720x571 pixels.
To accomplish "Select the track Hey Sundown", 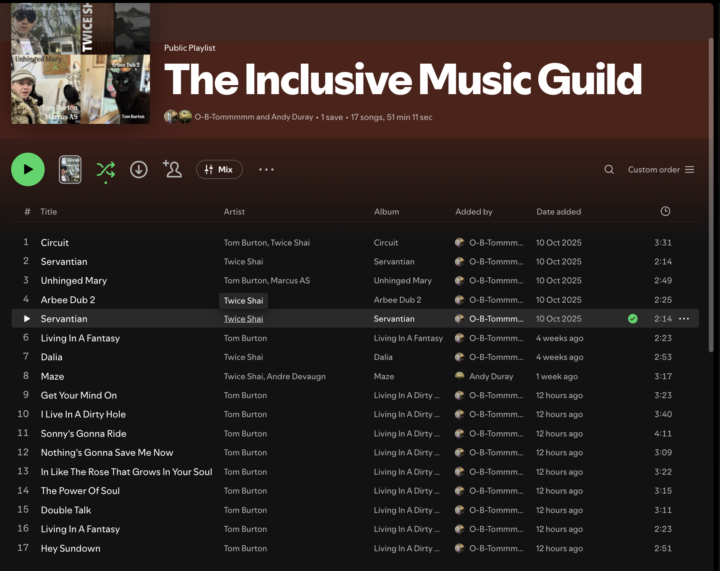I will (x=70, y=548).
